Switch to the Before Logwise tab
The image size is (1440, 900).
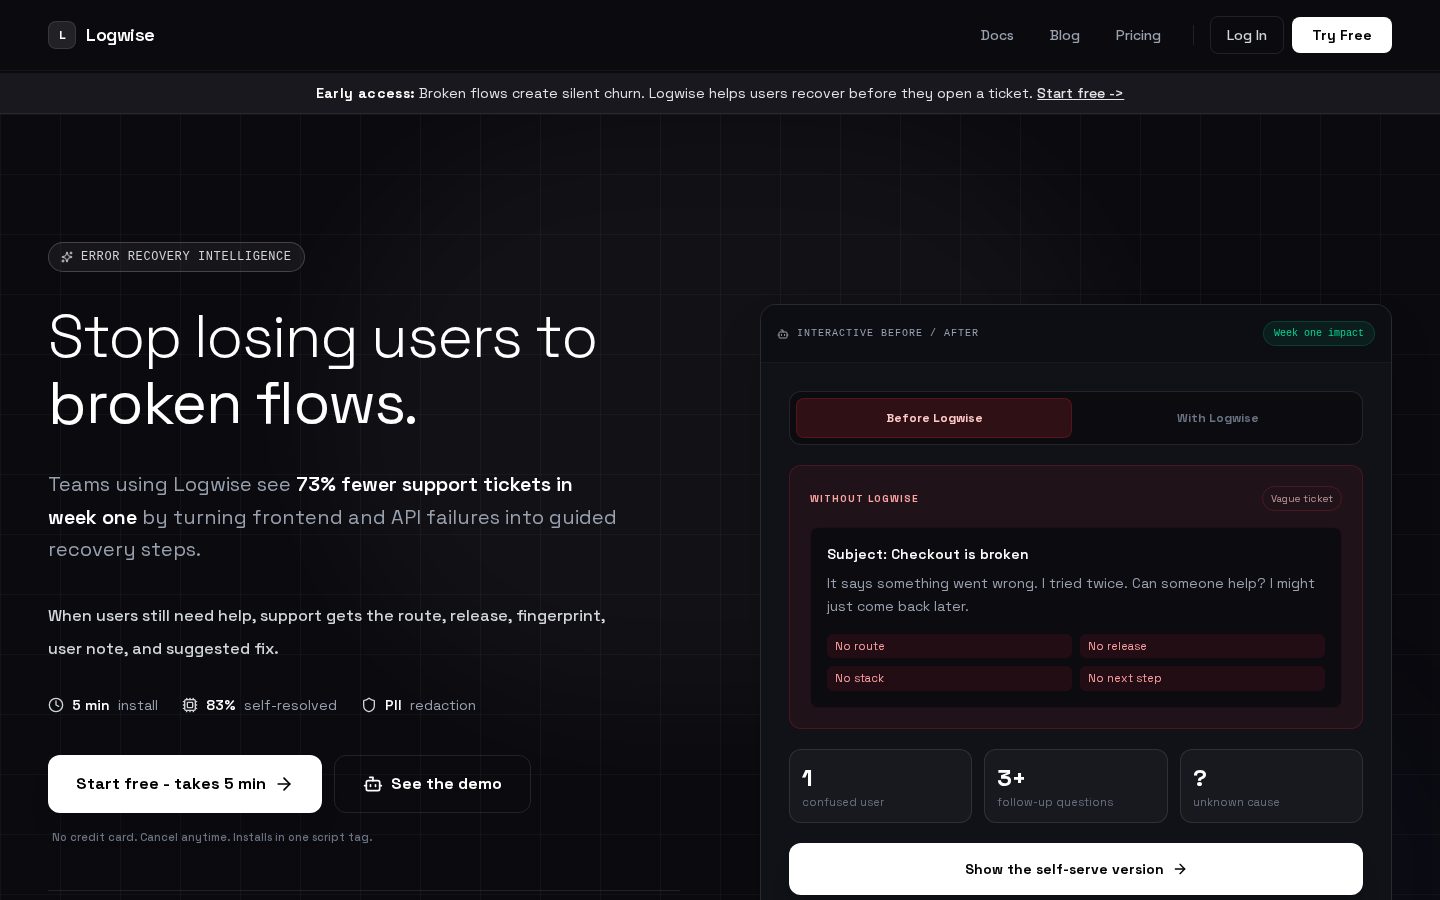coord(934,418)
